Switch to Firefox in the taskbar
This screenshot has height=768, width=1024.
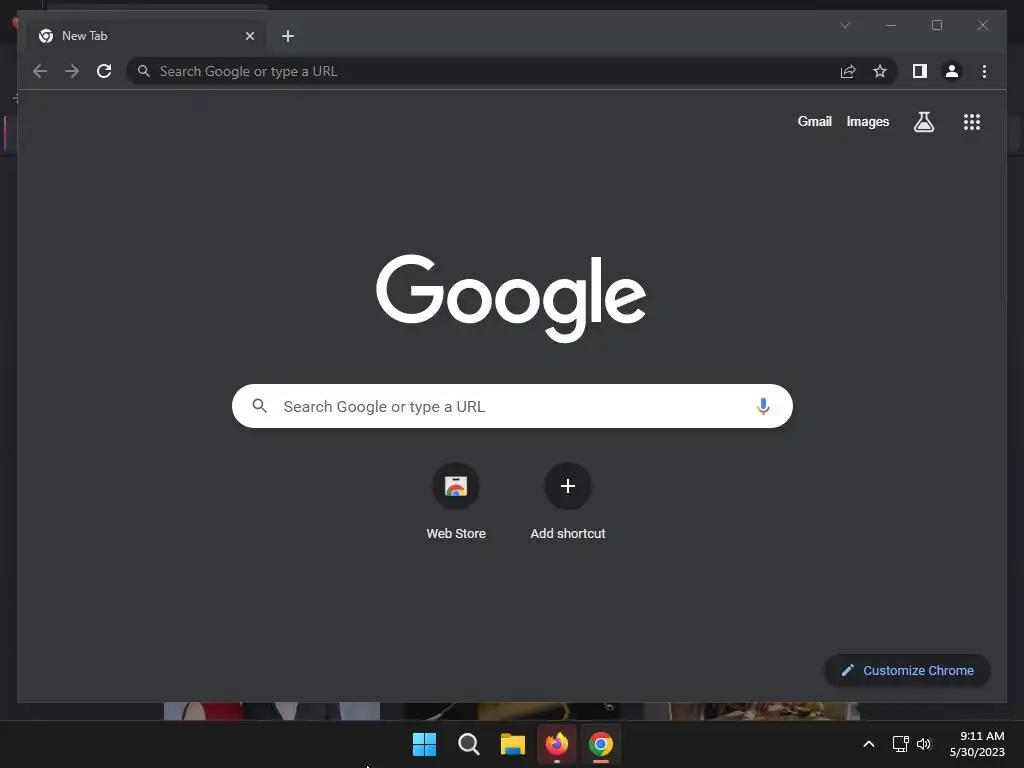[556, 744]
